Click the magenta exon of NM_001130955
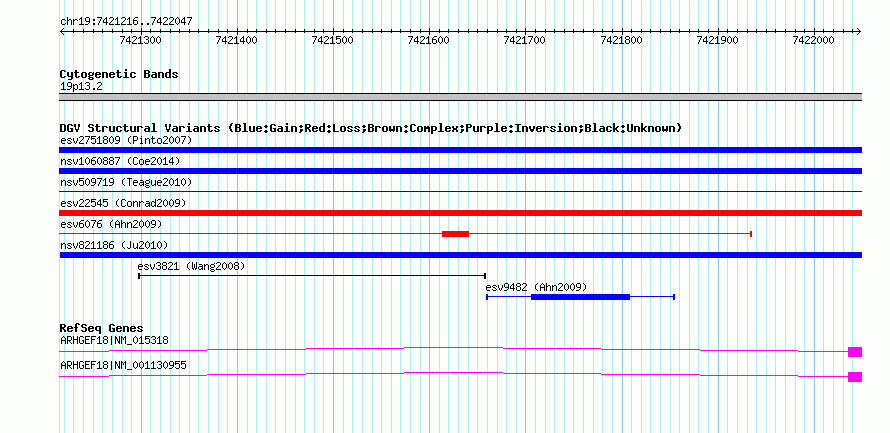Image resolution: width=890 pixels, height=433 pixels. (x=855, y=377)
